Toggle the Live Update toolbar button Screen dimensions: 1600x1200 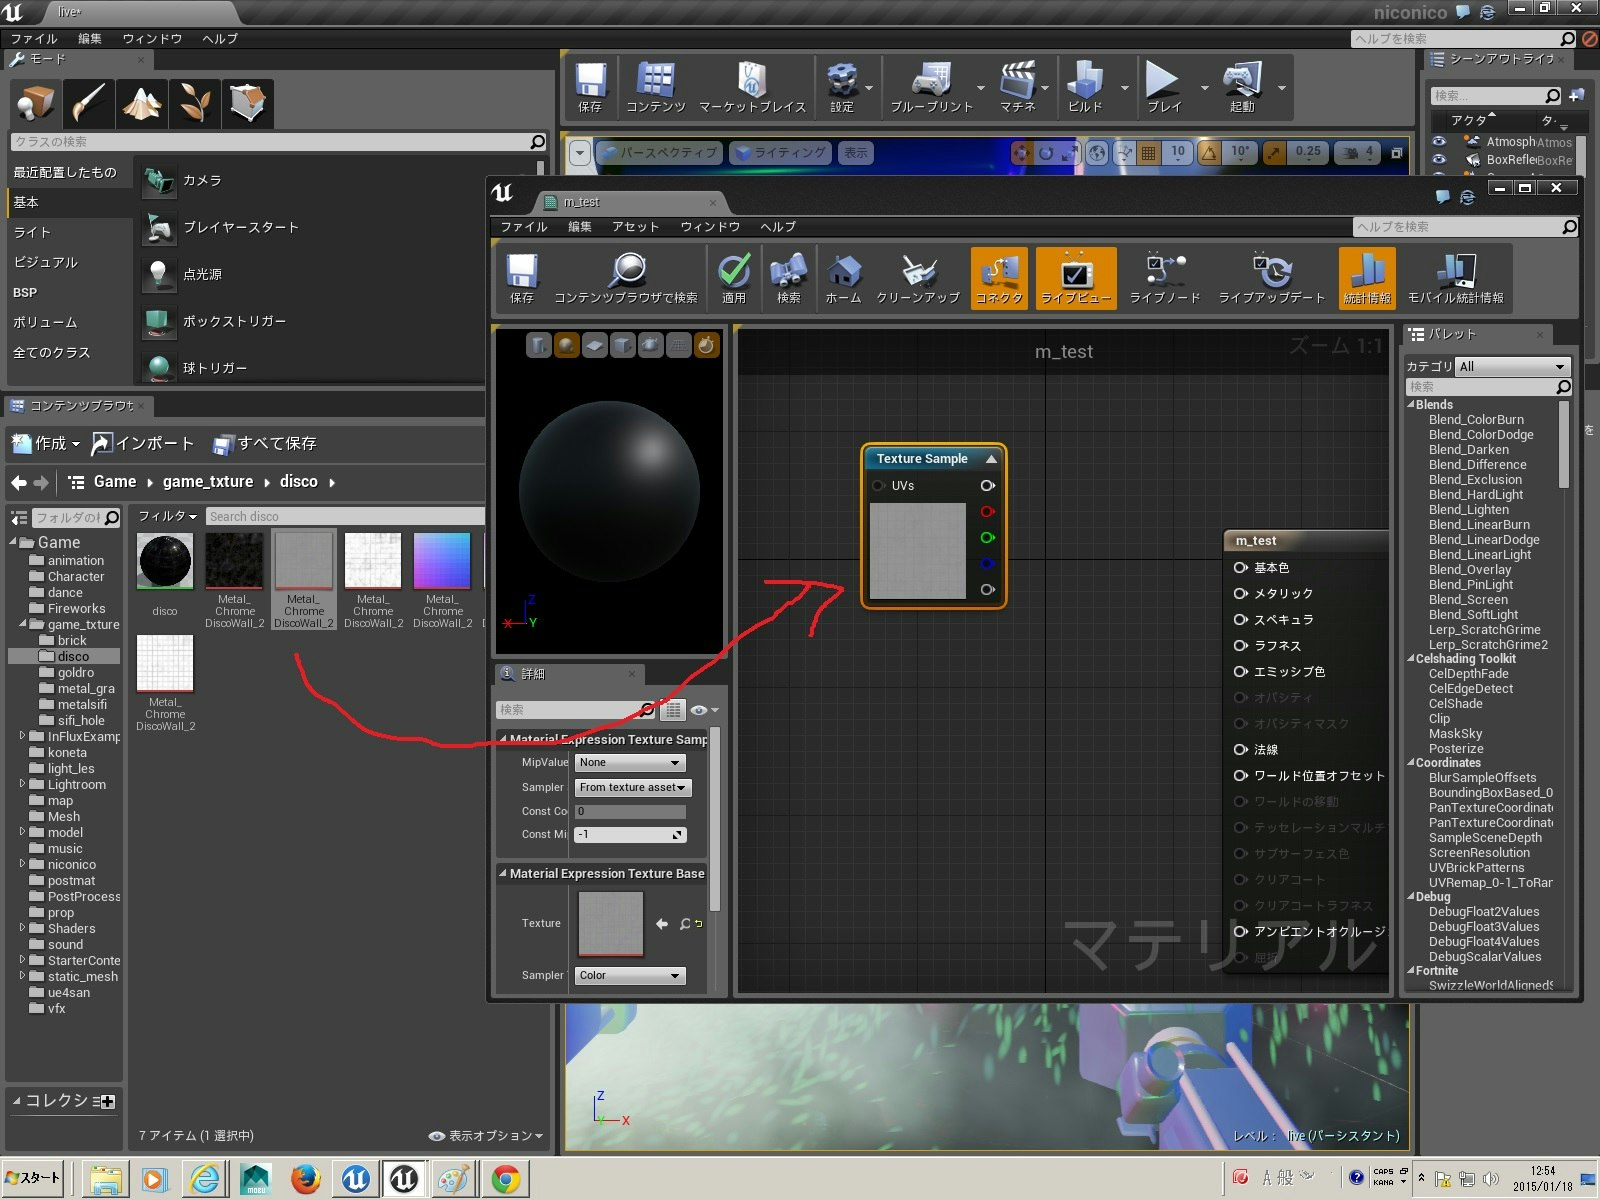point(1271,277)
